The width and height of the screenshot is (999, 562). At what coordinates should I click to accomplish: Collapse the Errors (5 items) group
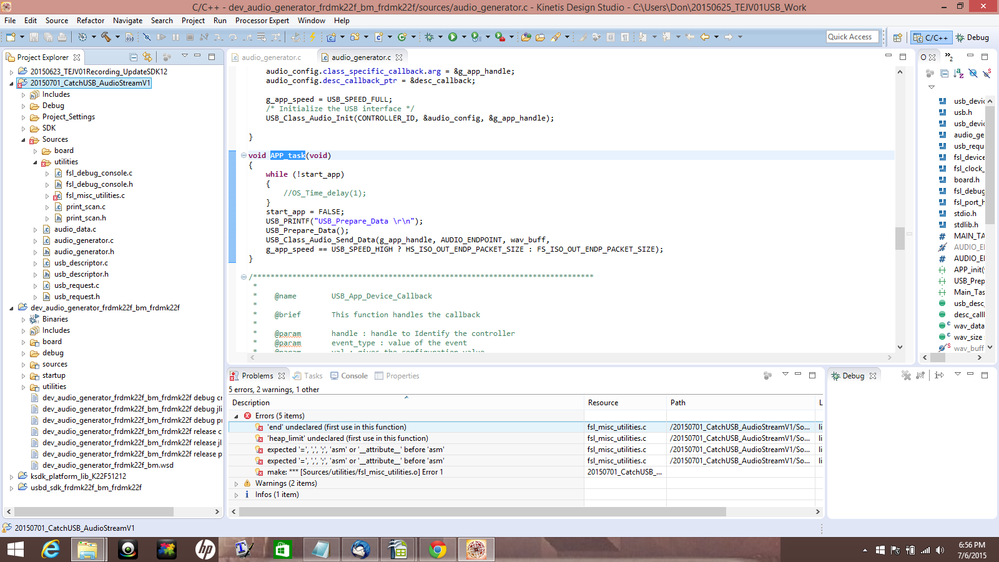[x=236, y=416]
